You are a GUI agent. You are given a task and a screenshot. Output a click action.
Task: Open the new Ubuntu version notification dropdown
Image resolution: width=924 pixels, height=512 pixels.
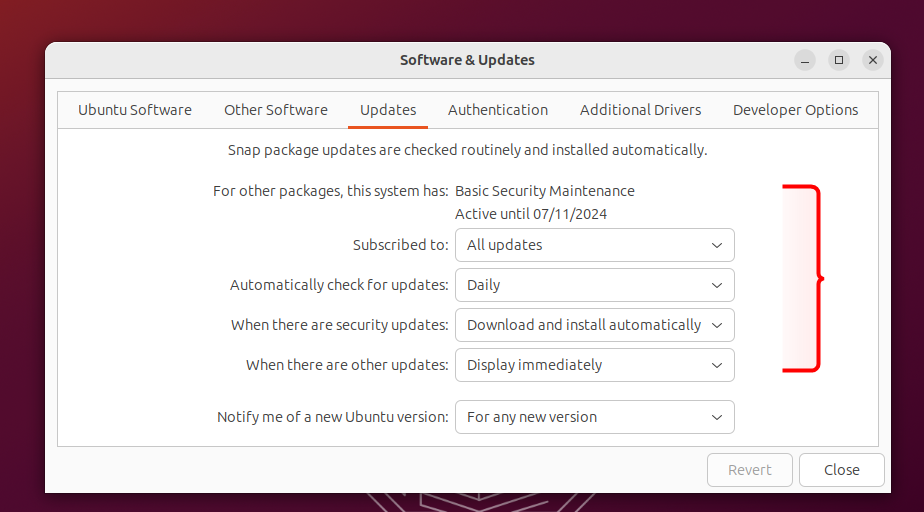[594, 417]
